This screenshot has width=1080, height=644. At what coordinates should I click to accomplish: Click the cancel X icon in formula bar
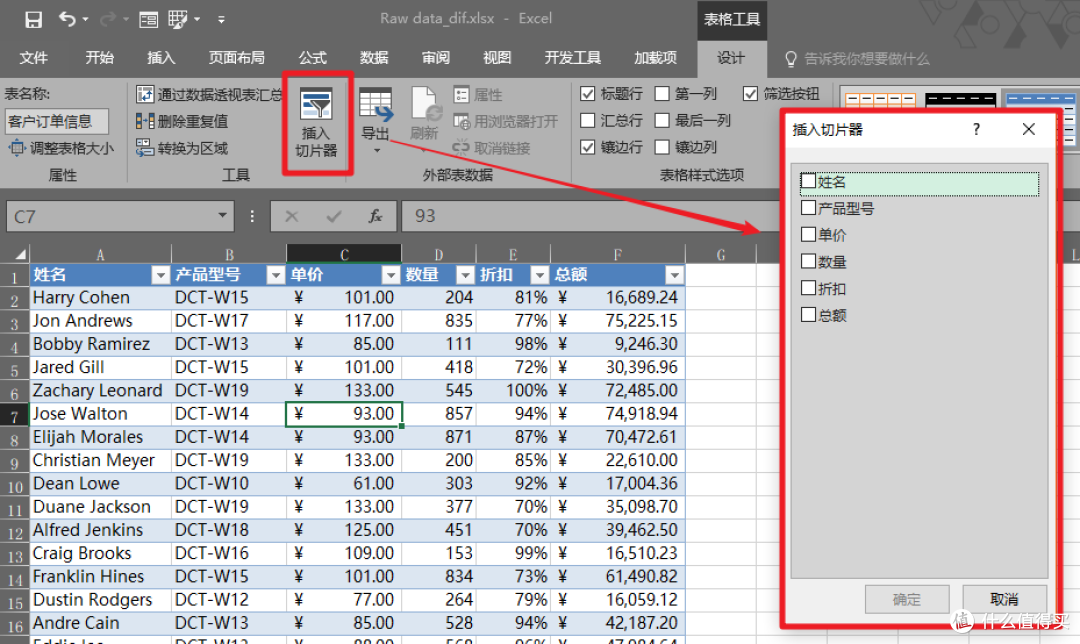point(291,216)
